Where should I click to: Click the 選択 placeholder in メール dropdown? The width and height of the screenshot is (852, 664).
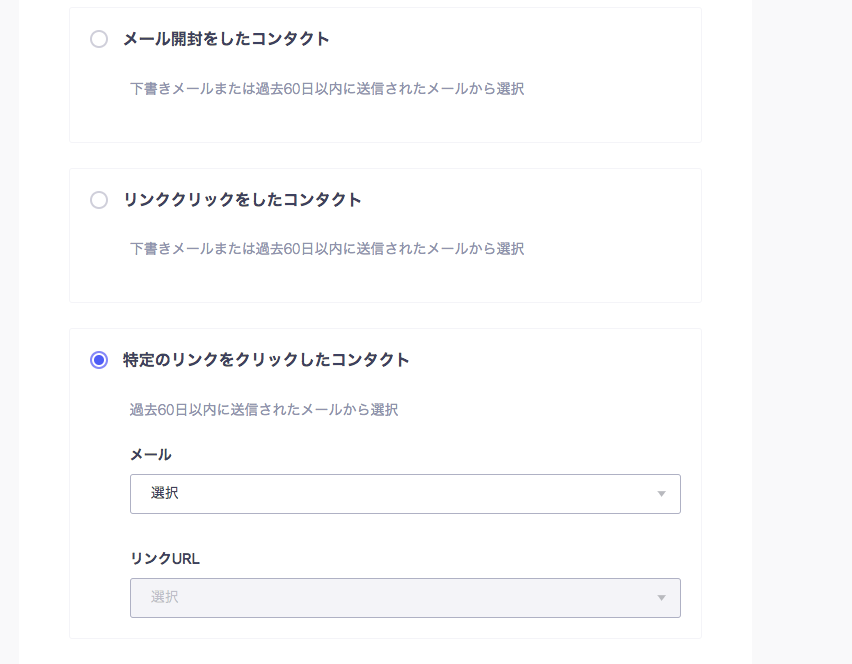(x=164, y=493)
